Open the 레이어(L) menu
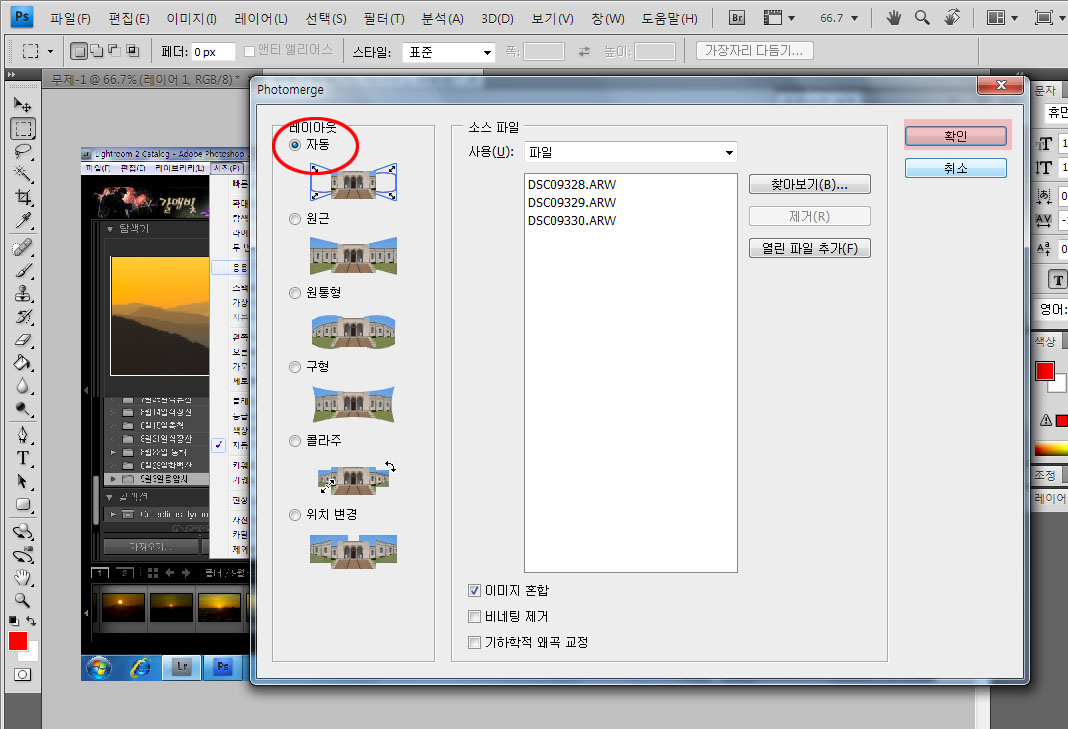Image resolution: width=1068 pixels, height=729 pixels. [261, 19]
